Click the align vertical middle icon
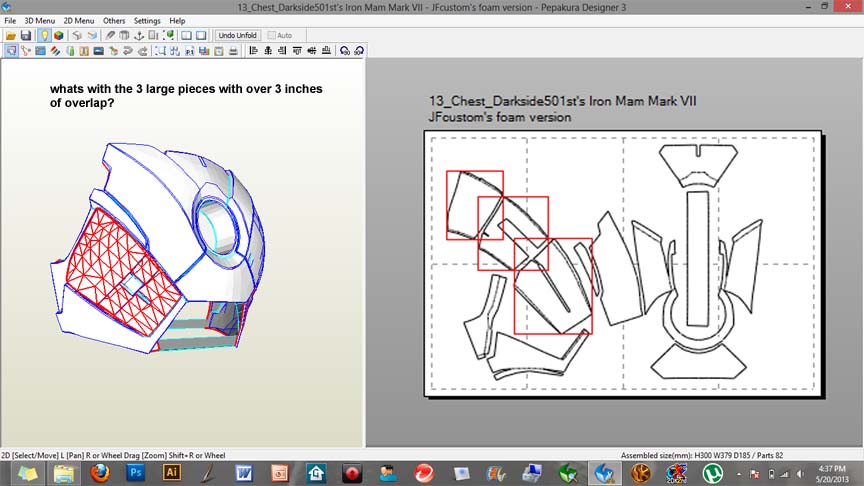 (312, 51)
